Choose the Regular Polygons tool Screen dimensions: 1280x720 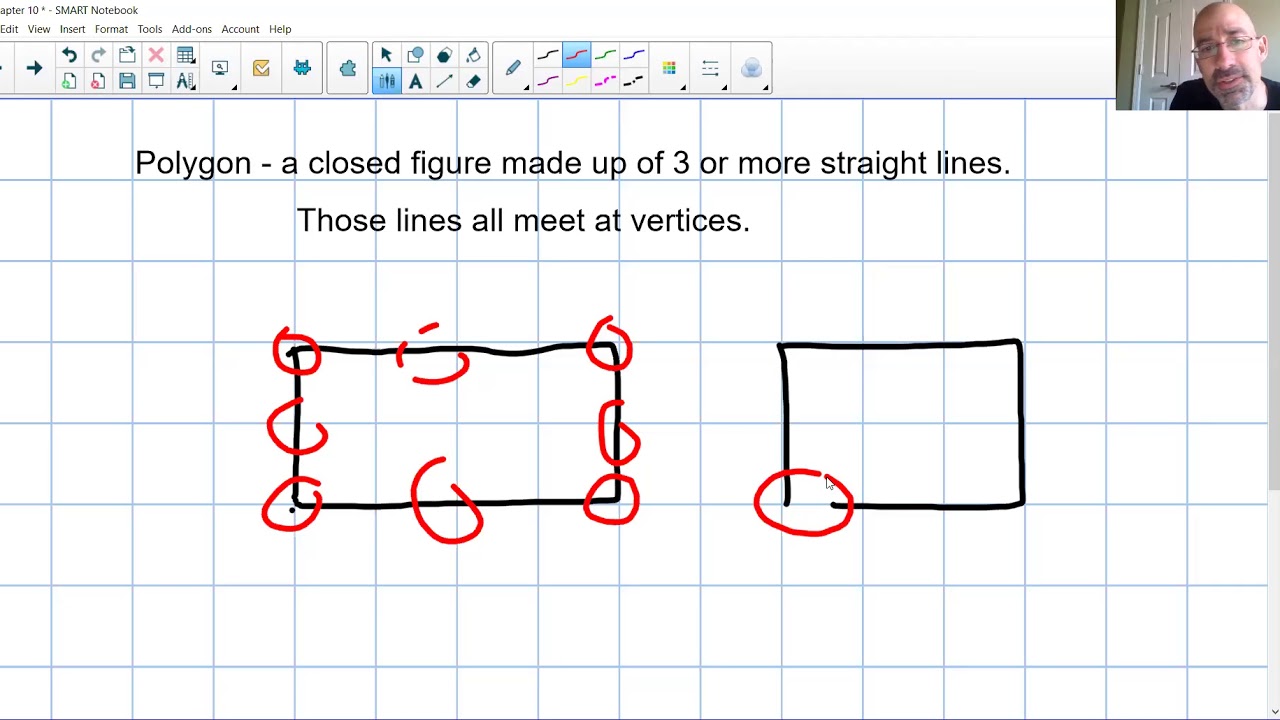tap(444, 55)
